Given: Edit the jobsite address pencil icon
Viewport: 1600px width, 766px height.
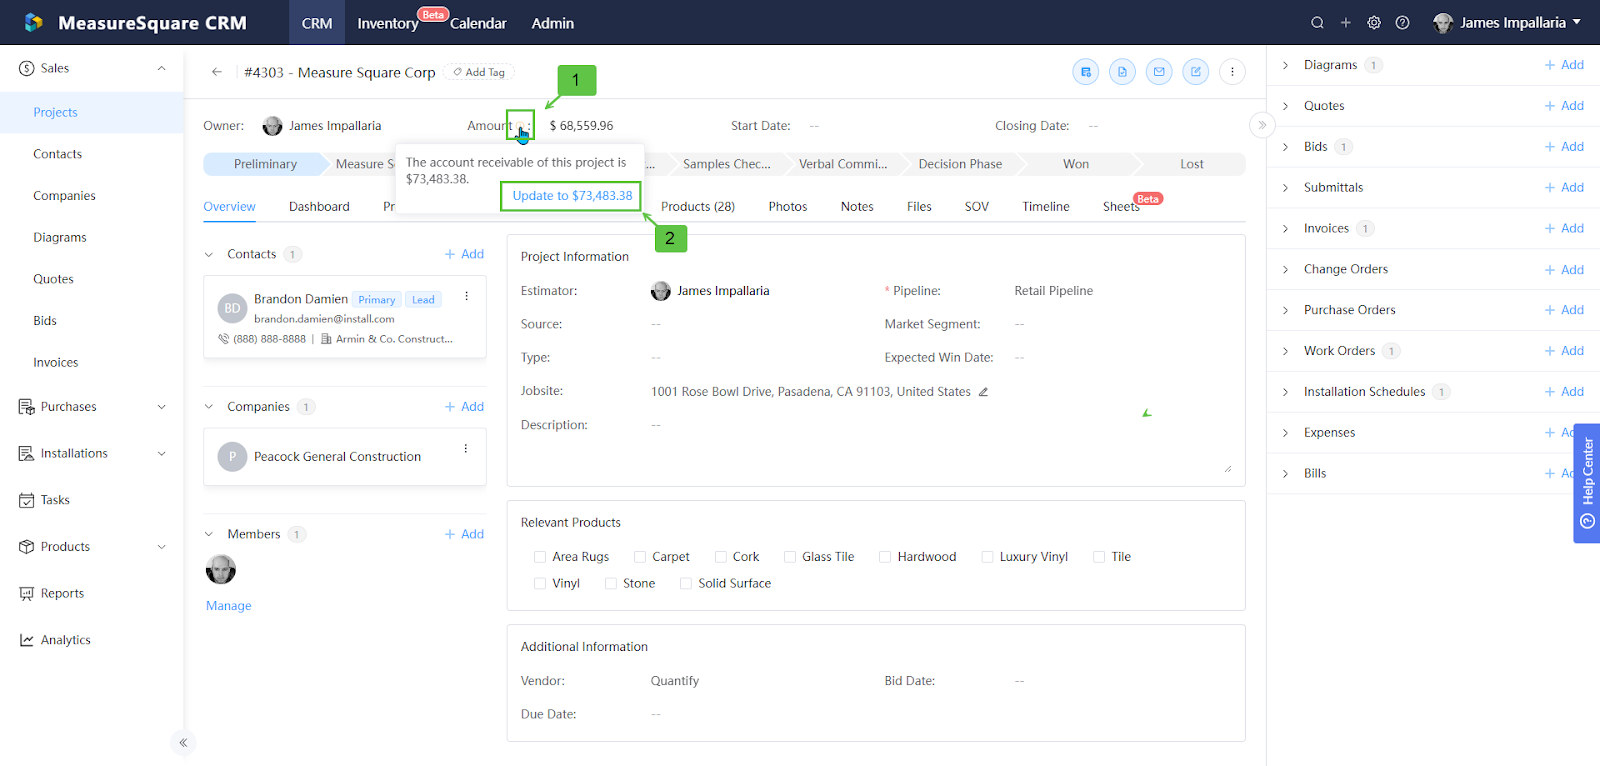Looking at the screenshot, I should (983, 392).
